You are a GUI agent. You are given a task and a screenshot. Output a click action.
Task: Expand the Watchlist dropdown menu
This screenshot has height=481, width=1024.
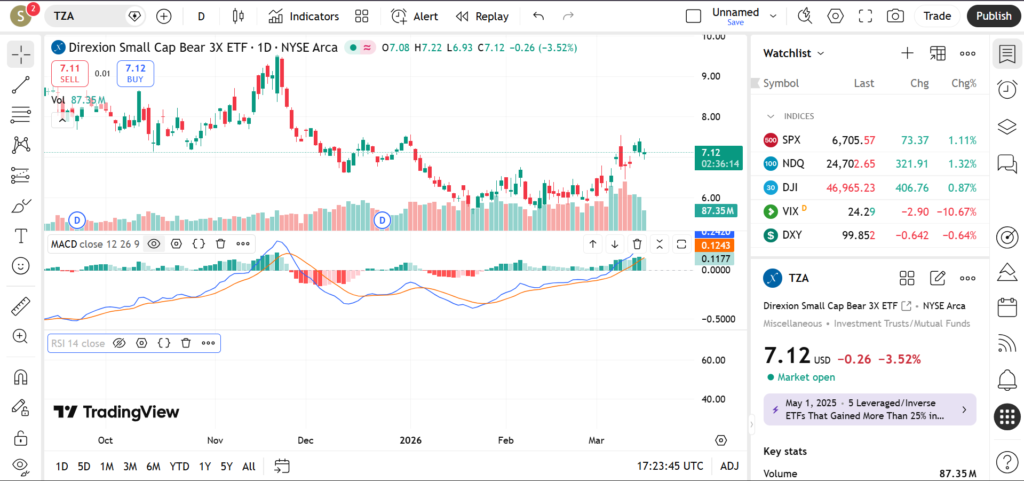794,53
